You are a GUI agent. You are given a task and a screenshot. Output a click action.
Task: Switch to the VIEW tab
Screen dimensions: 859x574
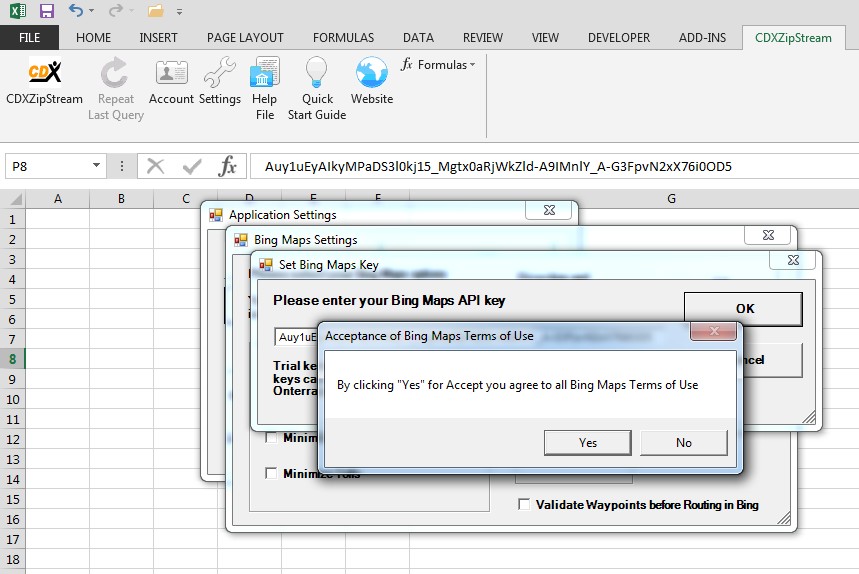click(x=545, y=38)
